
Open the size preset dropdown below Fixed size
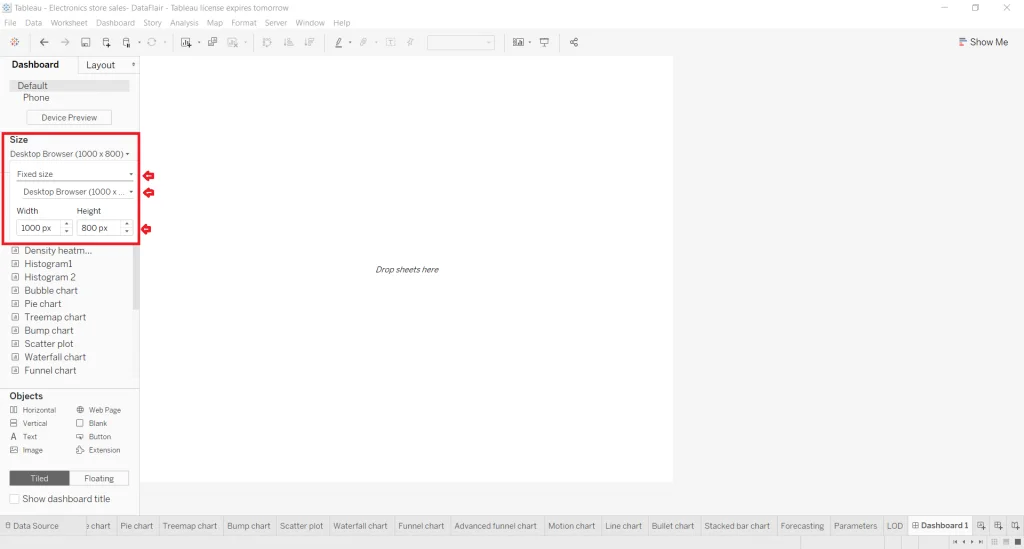point(78,192)
